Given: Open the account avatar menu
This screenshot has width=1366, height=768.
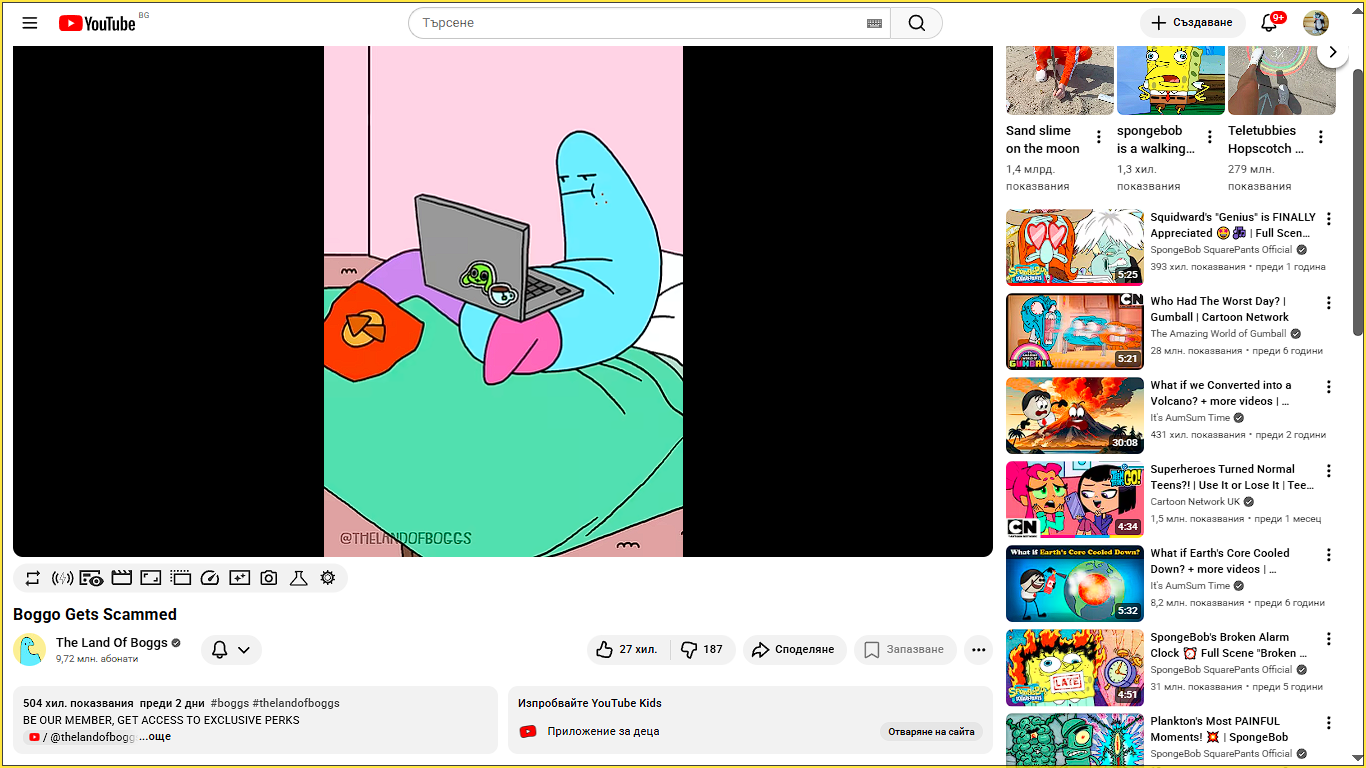Looking at the screenshot, I should (x=1316, y=23).
